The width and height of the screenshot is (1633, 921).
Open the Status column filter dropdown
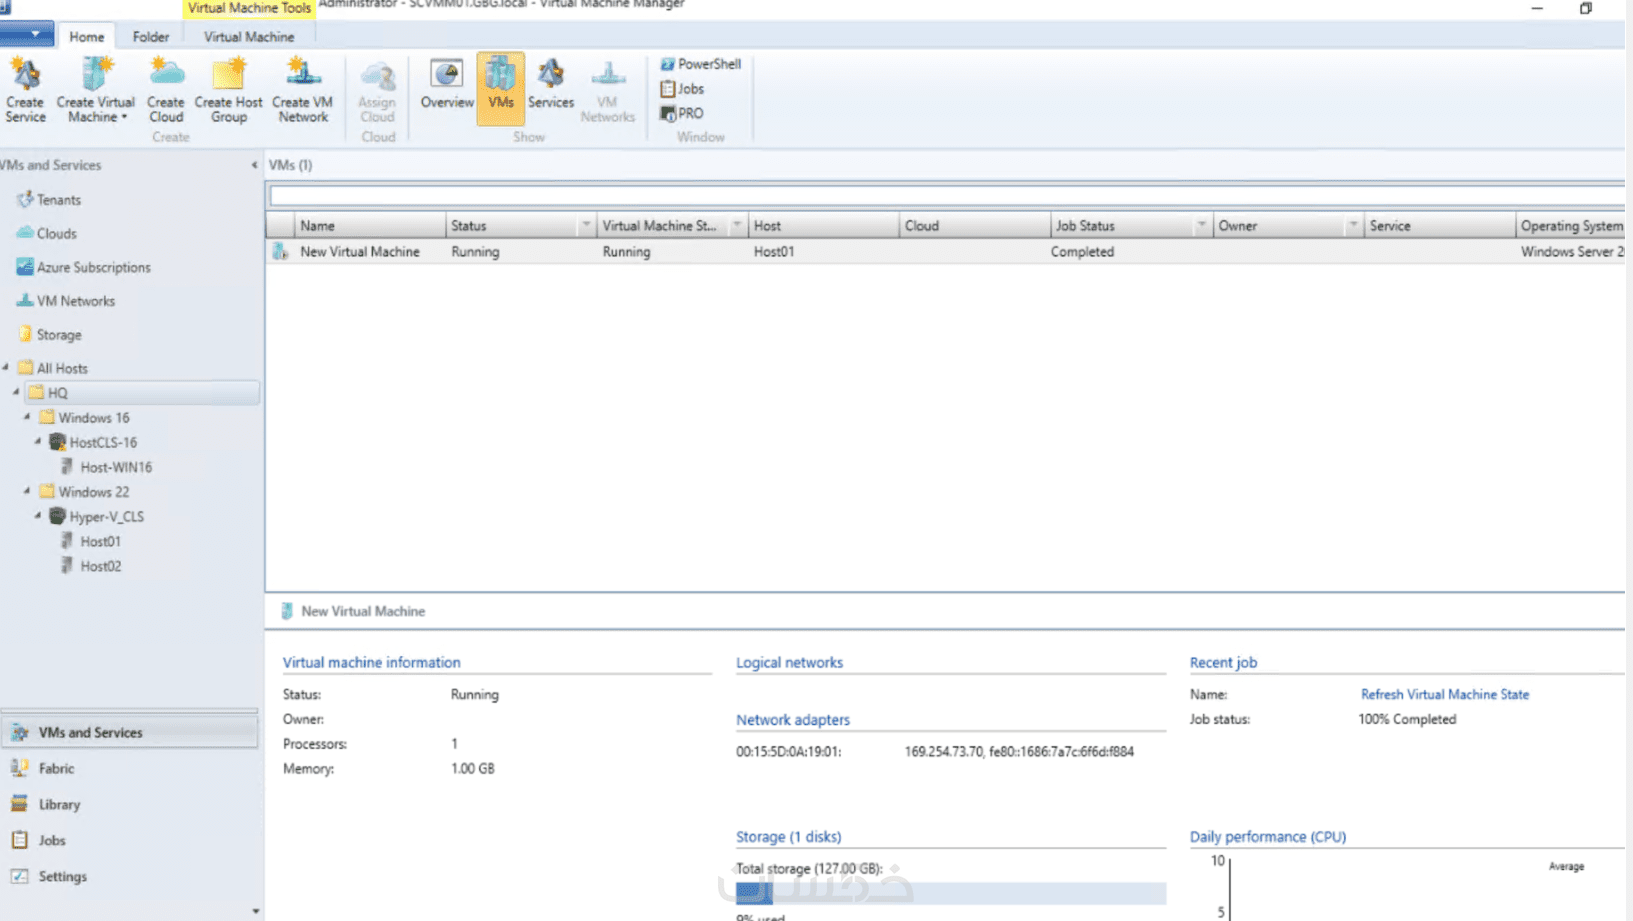tap(586, 226)
